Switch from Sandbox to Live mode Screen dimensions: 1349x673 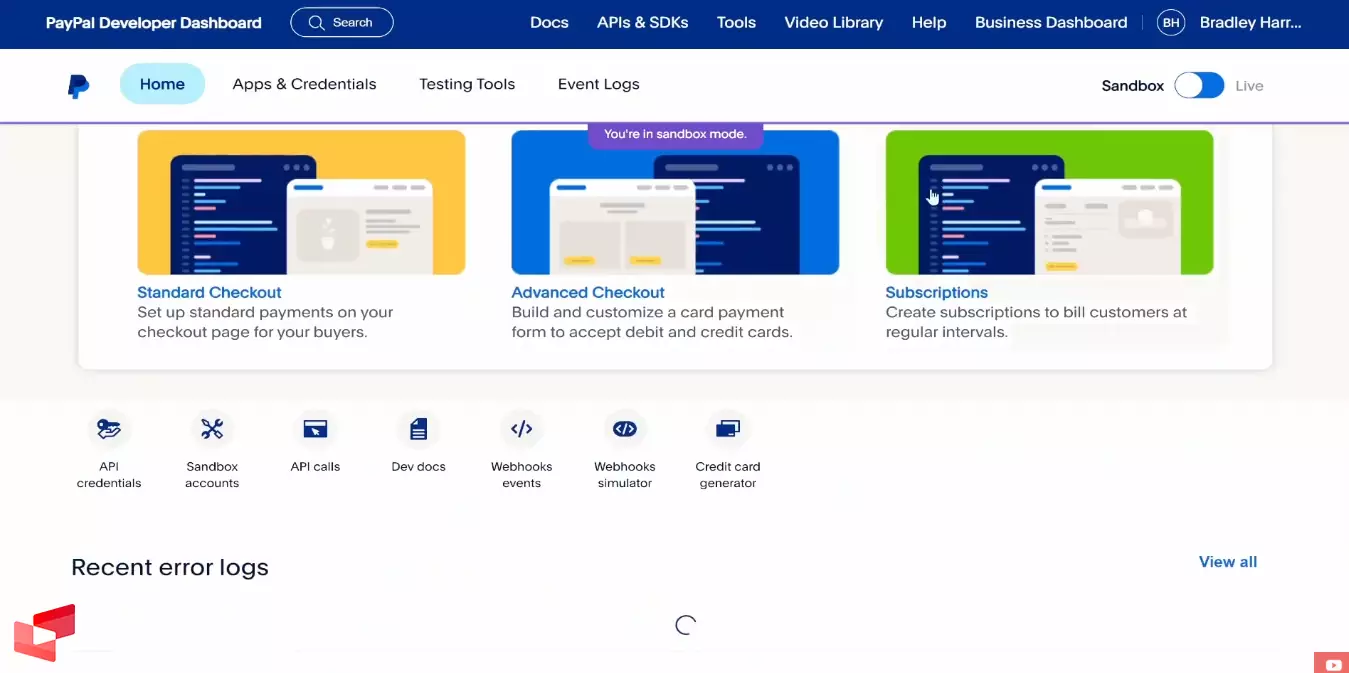click(1199, 85)
